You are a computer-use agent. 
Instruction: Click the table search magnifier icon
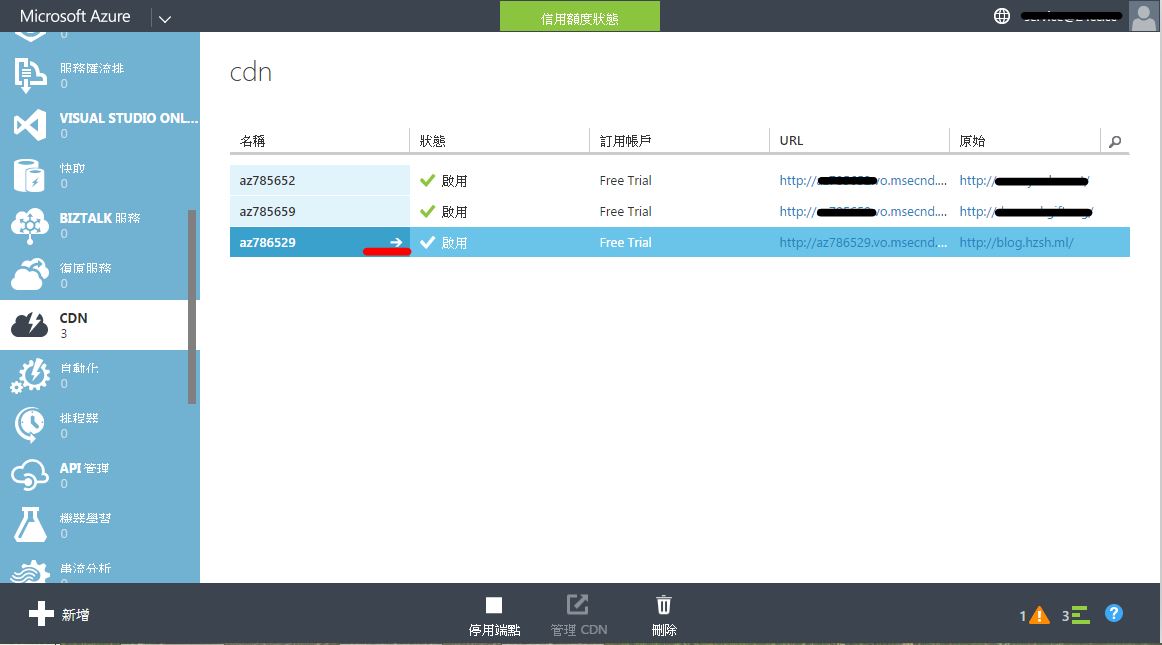[1115, 141]
